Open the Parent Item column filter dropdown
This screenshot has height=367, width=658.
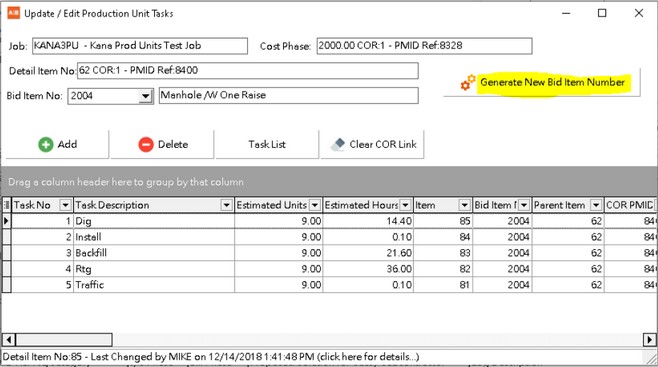point(596,205)
